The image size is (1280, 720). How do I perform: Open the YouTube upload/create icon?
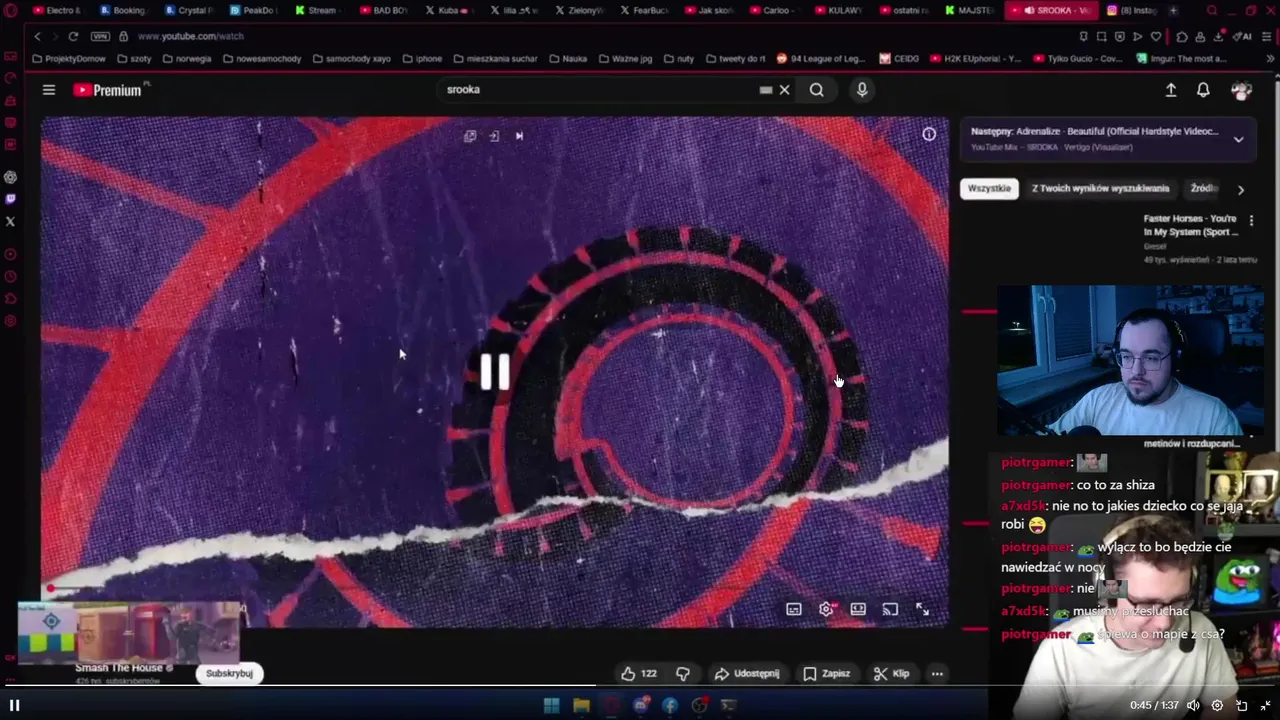1171,90
